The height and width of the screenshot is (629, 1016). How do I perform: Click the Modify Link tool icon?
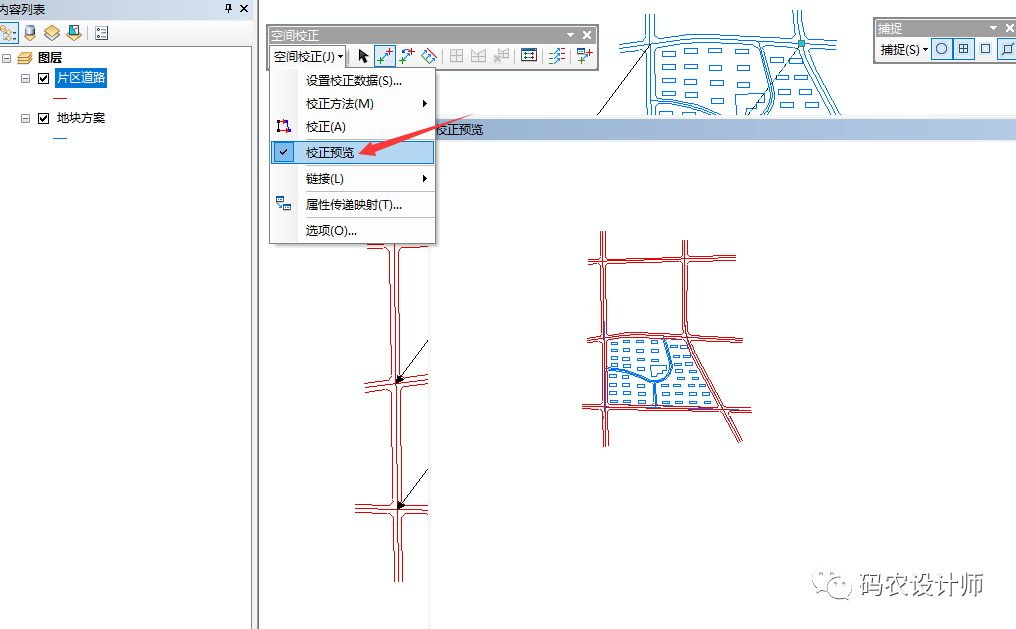pos(407,57)
